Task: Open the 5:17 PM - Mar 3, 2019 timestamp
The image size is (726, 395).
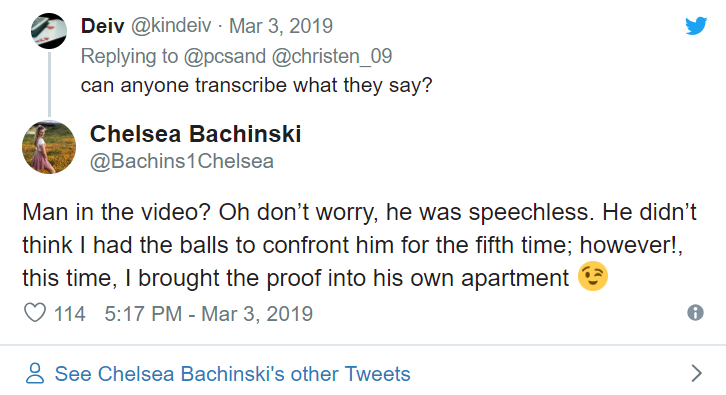Action: point(208,313)
